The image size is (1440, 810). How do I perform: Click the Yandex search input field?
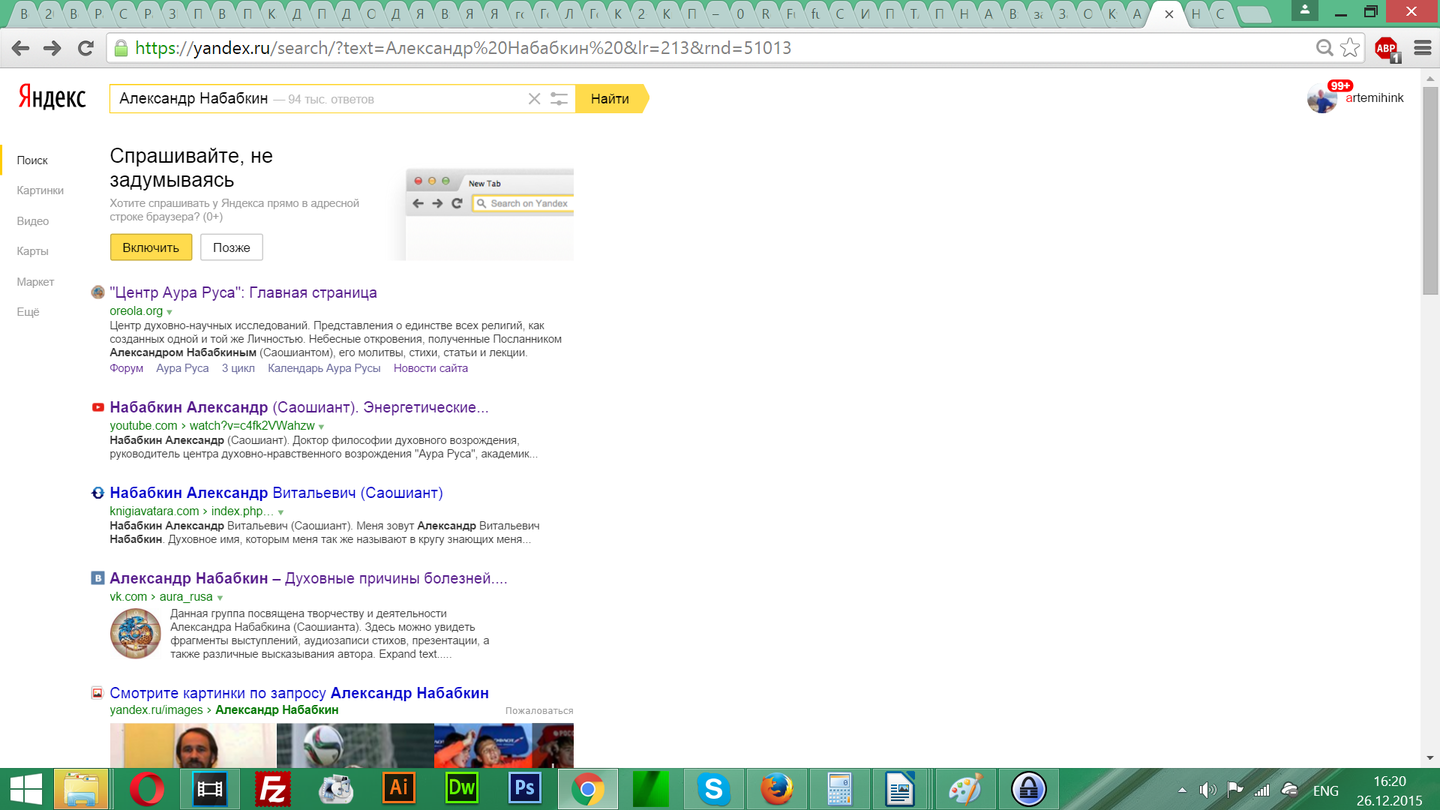320,99
